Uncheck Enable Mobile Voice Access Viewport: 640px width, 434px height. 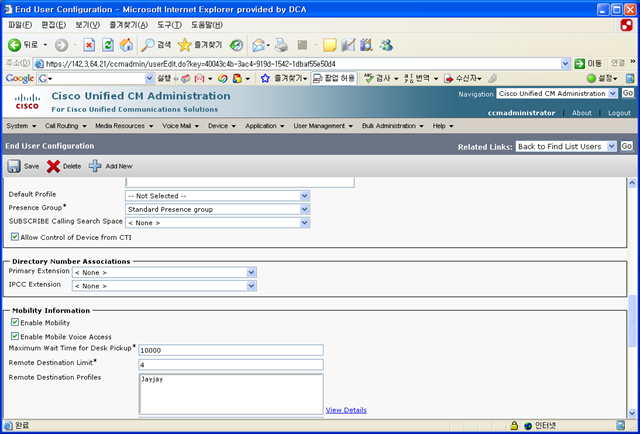[15, 336]
